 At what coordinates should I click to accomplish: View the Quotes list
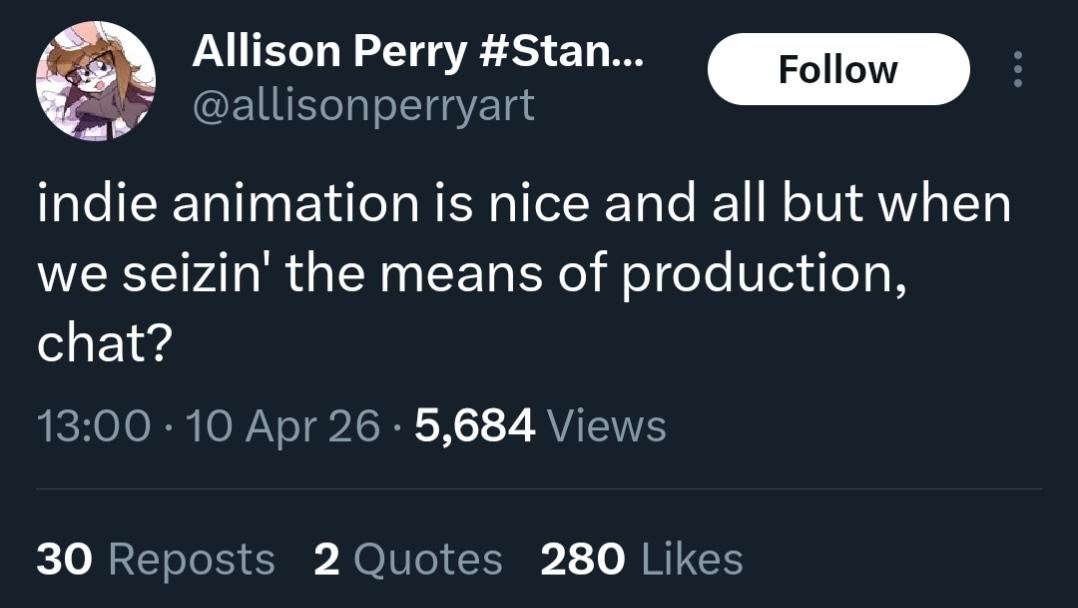click(428, 559)
